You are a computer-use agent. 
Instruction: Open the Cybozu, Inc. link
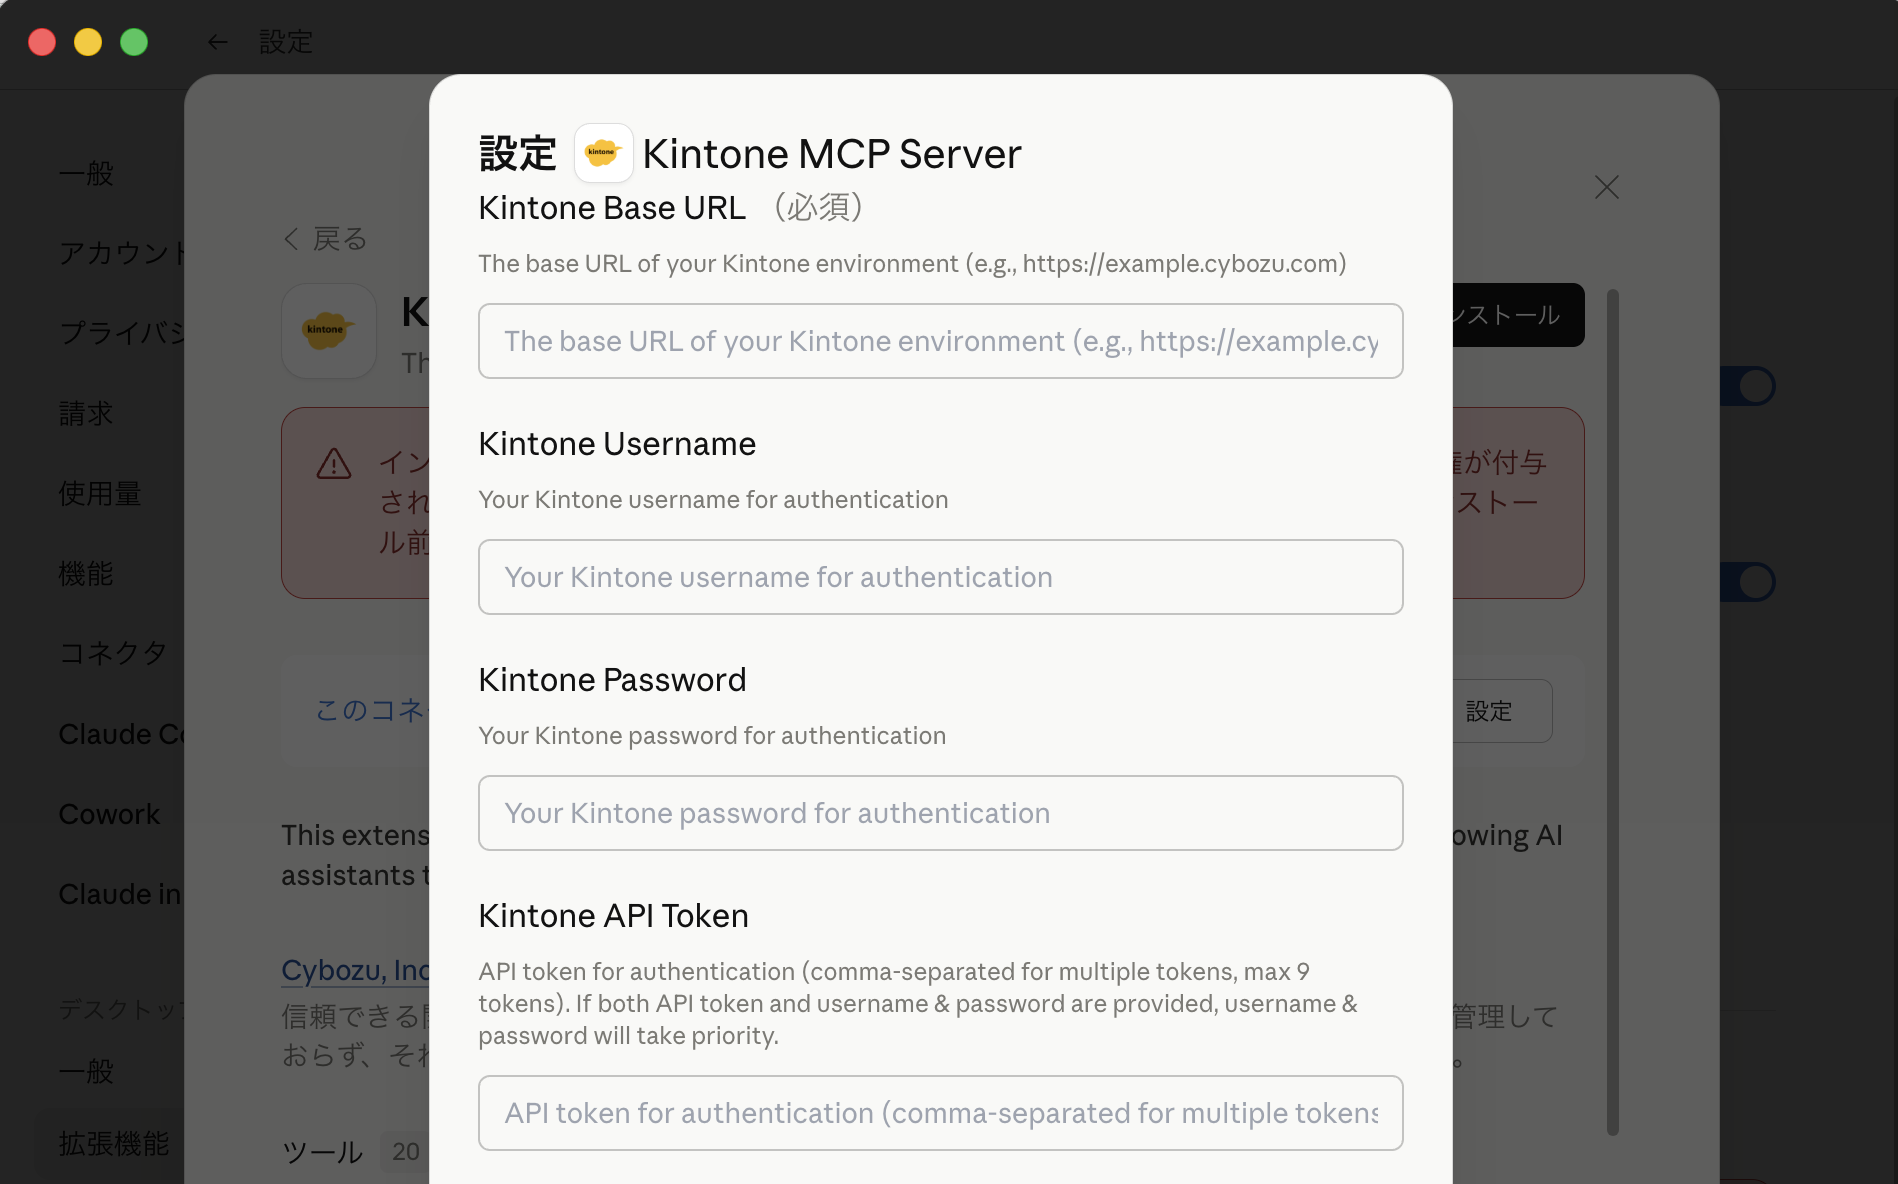(356, 970)
